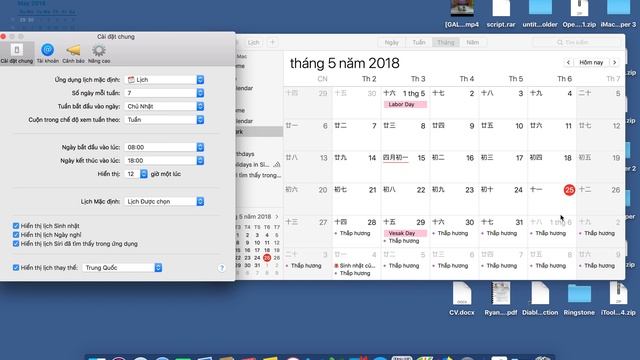Image resolution: width=640 pixels, height=360 pixels.
Task: Click the Calendar search field
Action: [x=577, y=42]
